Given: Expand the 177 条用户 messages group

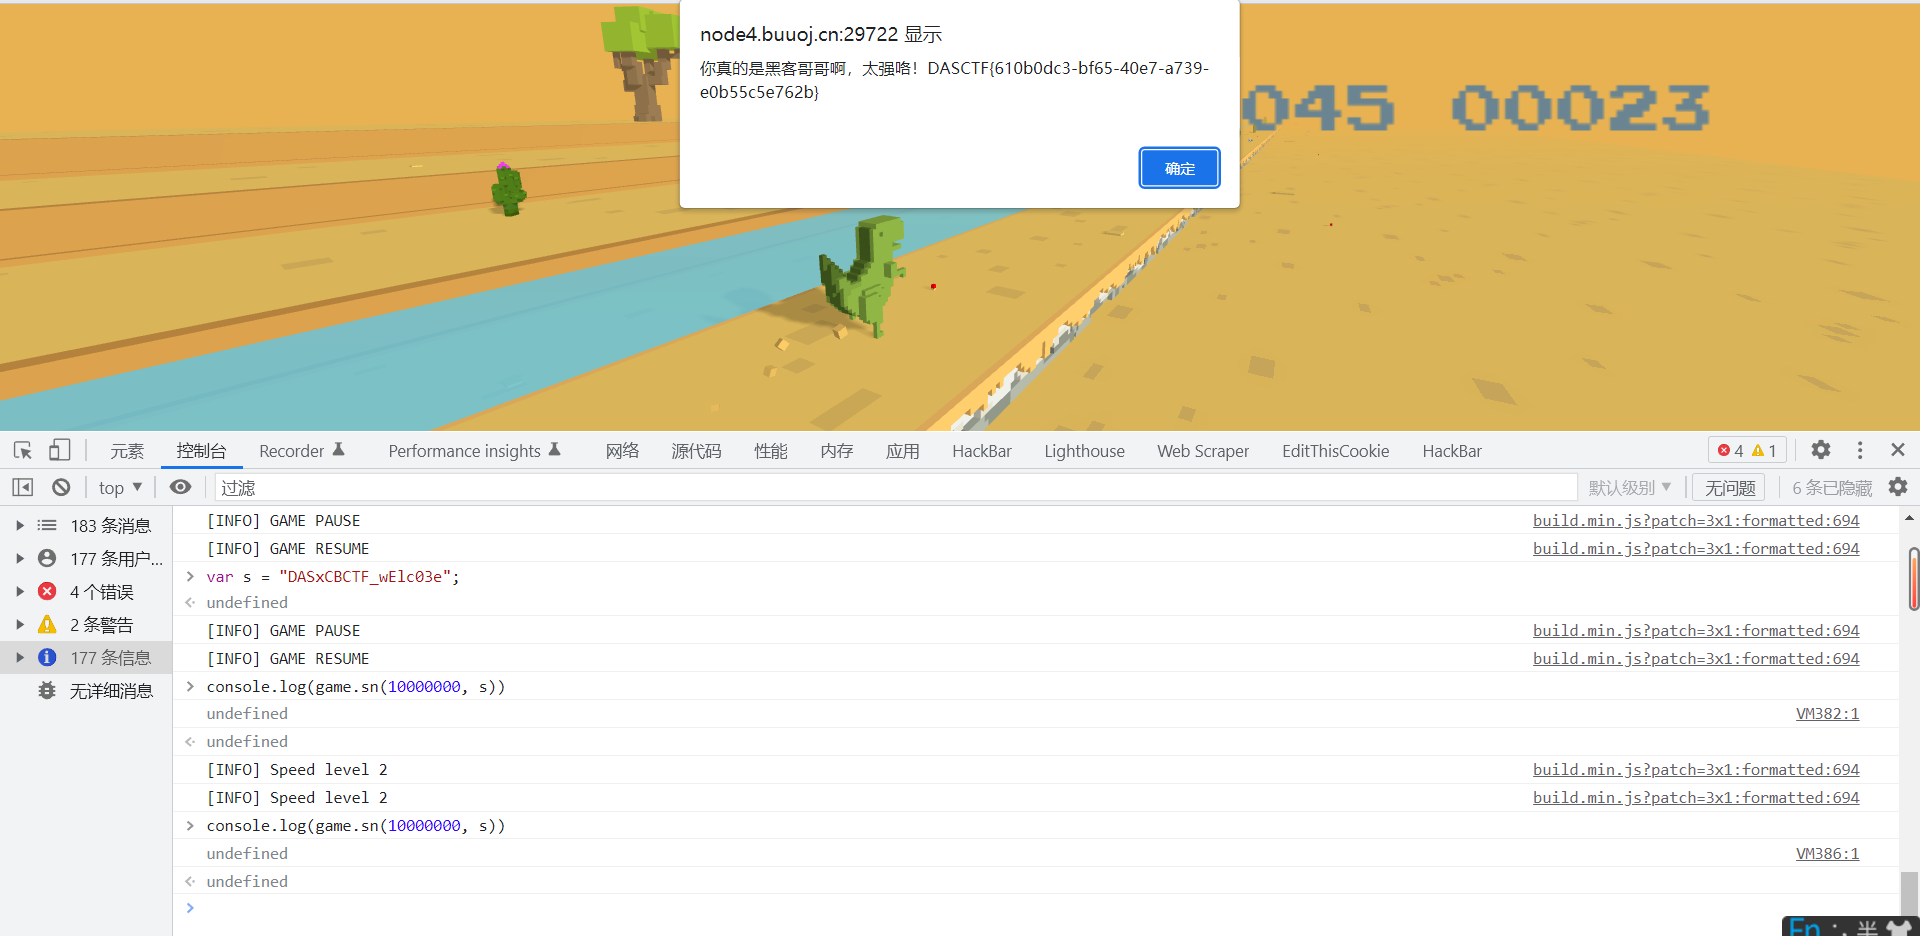Looking at the screenshot, I should (20, 558).
